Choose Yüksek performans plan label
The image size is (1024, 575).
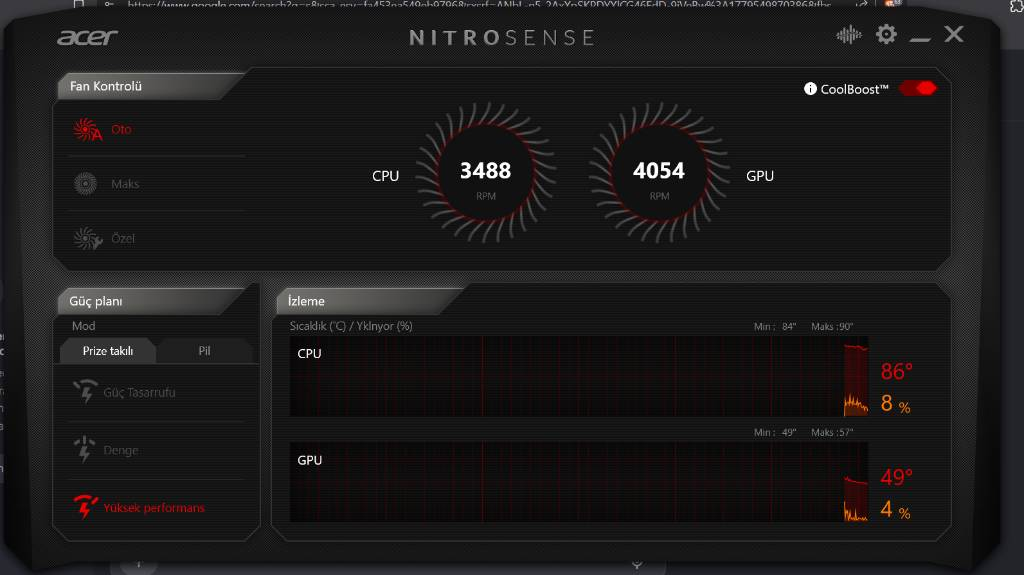pyautogui.click(x=154, y=508)
